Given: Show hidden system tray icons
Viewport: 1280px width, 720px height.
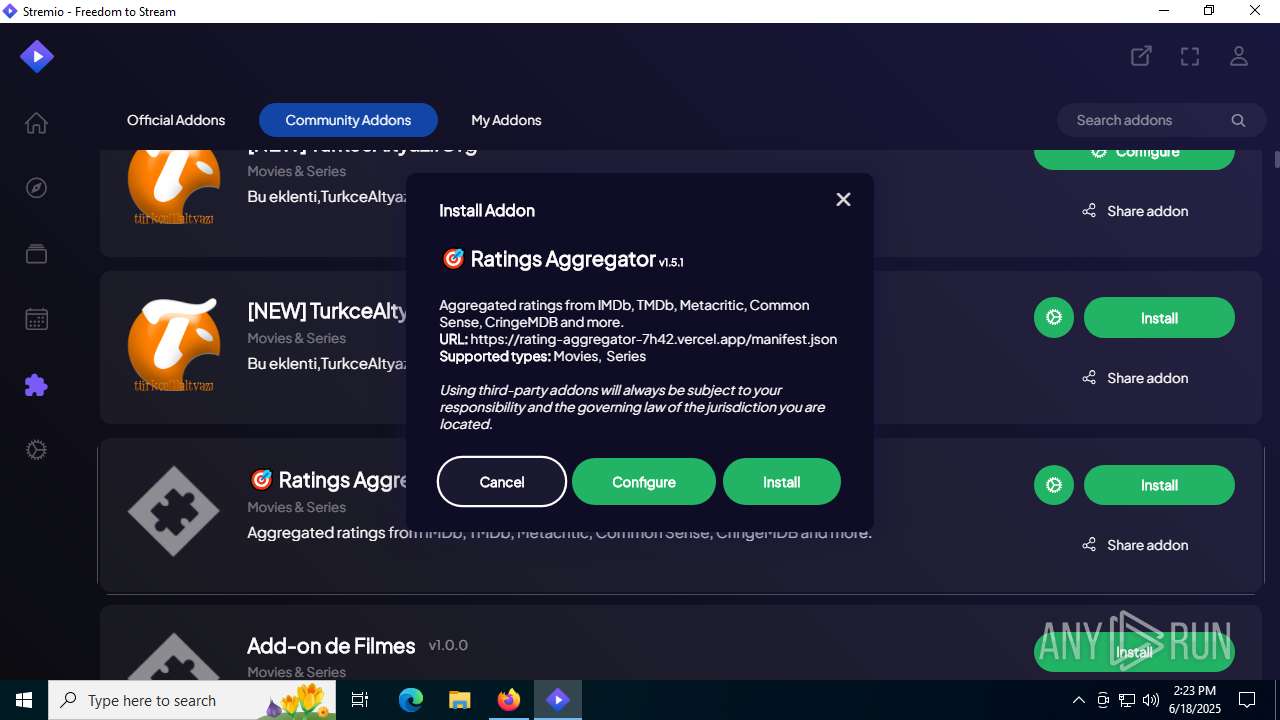Looking at the screenshot, I should coord(1078,700).
